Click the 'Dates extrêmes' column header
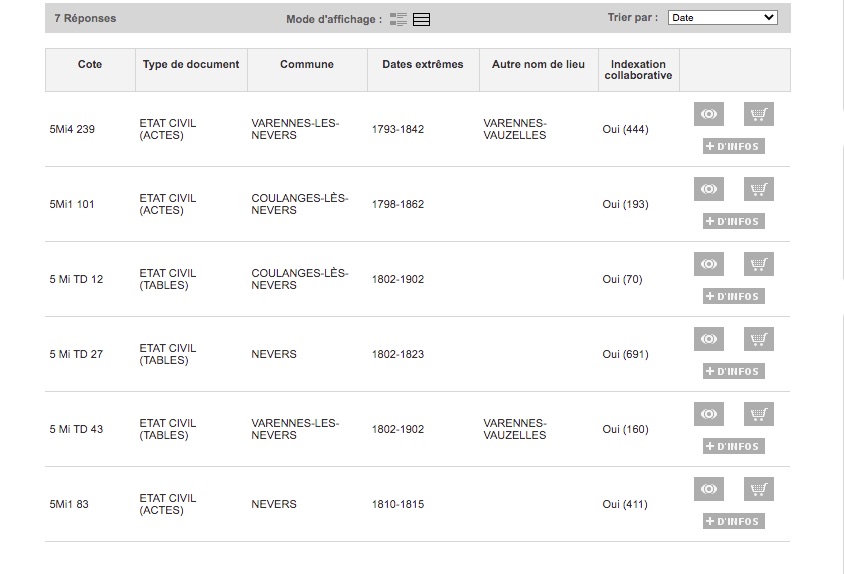Screen dimensions: 844x574 pyautogui.click(x=423, y=65)
